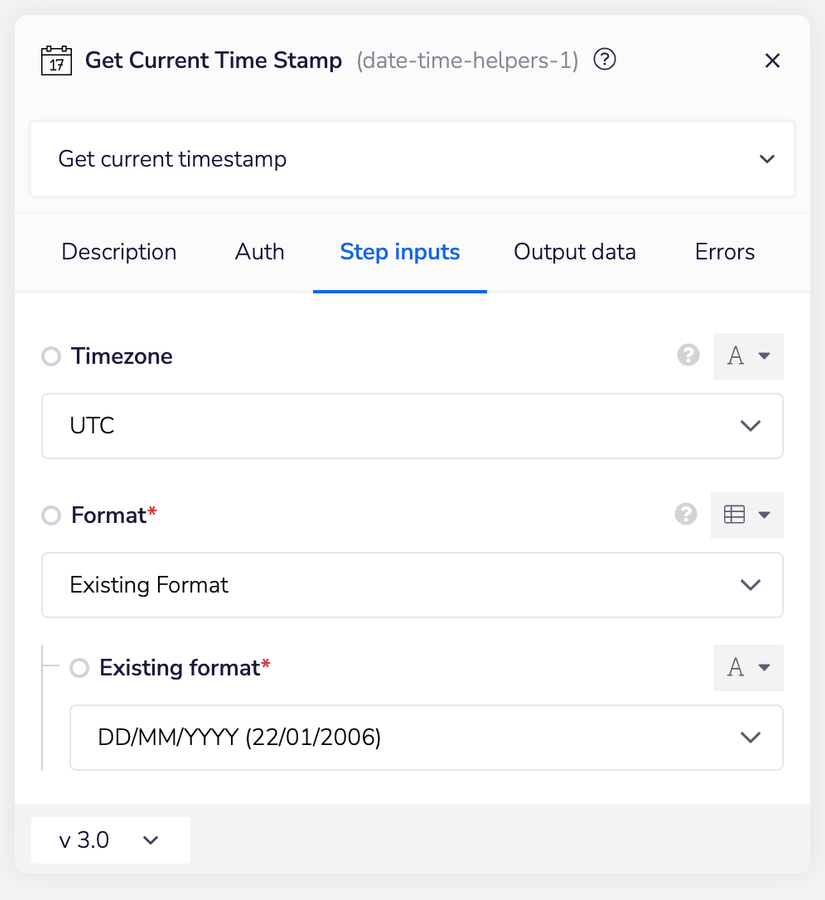Open the v 3.0 version selector
This screenshot has height=900, width=825.
tap(110, 840)
